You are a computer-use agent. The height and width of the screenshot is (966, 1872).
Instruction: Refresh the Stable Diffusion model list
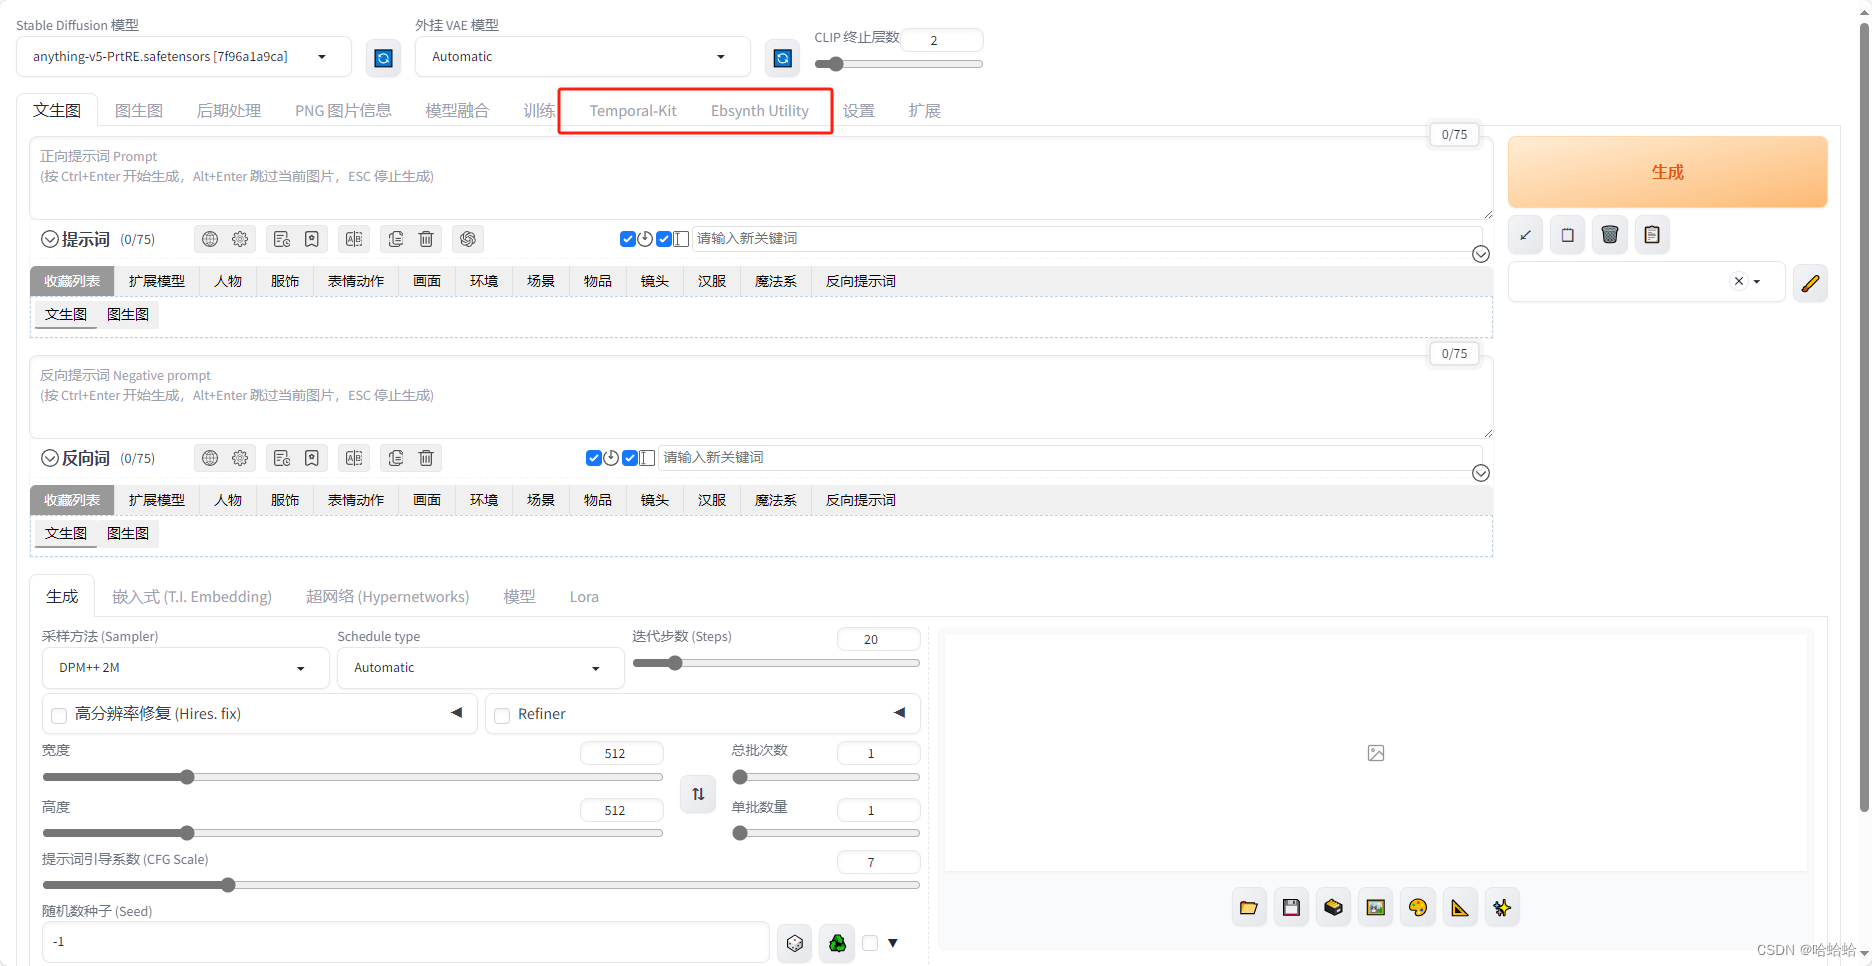383,58
